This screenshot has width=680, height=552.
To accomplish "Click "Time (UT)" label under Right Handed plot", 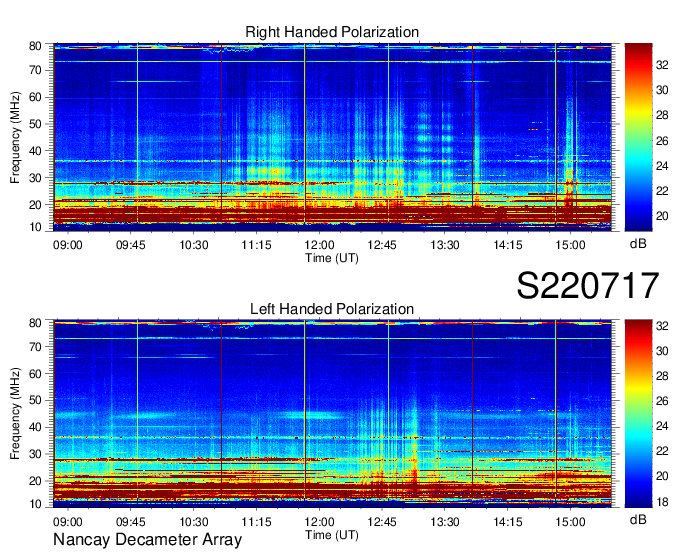I will pyautogui.click(x=332, y=258).
